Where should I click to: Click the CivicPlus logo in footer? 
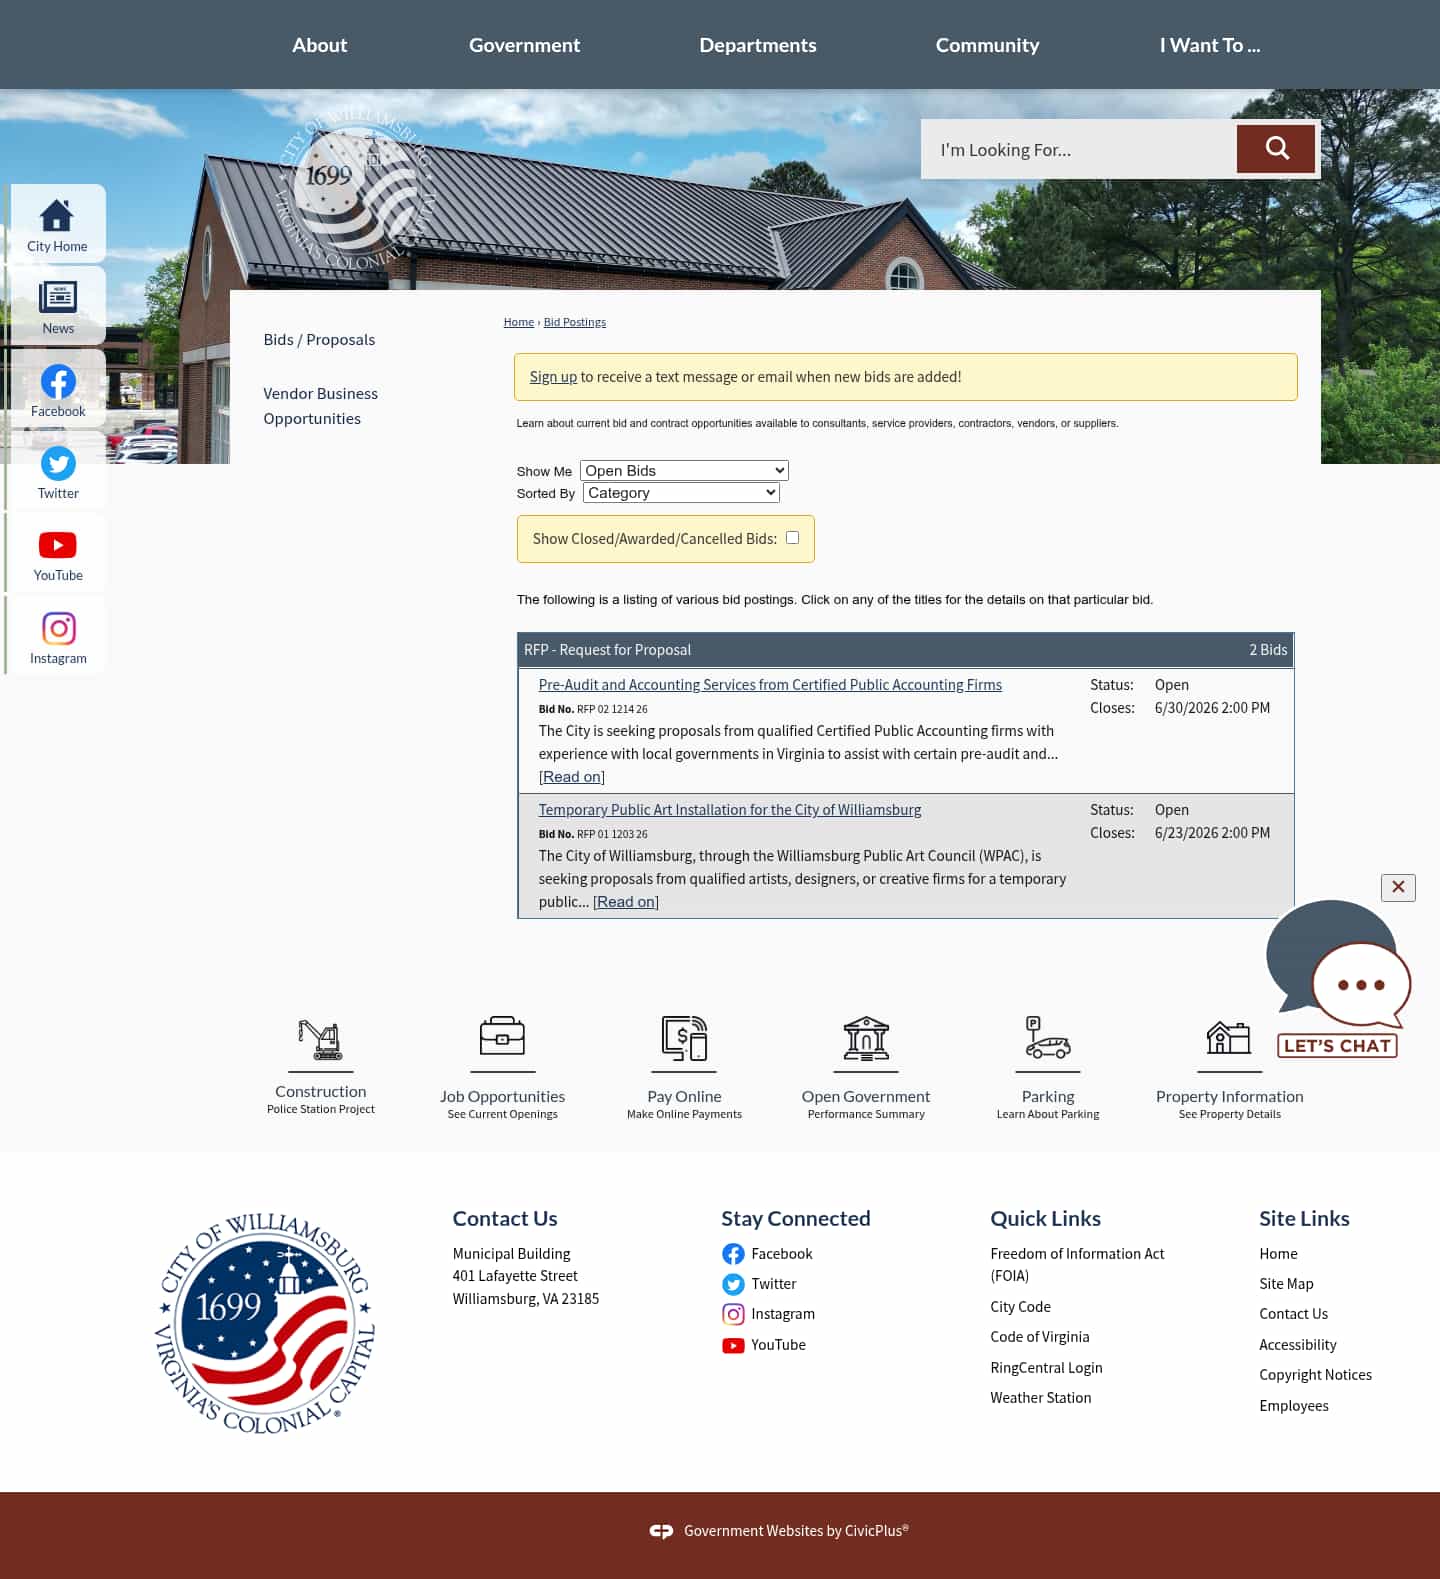tap(661, 1531)
